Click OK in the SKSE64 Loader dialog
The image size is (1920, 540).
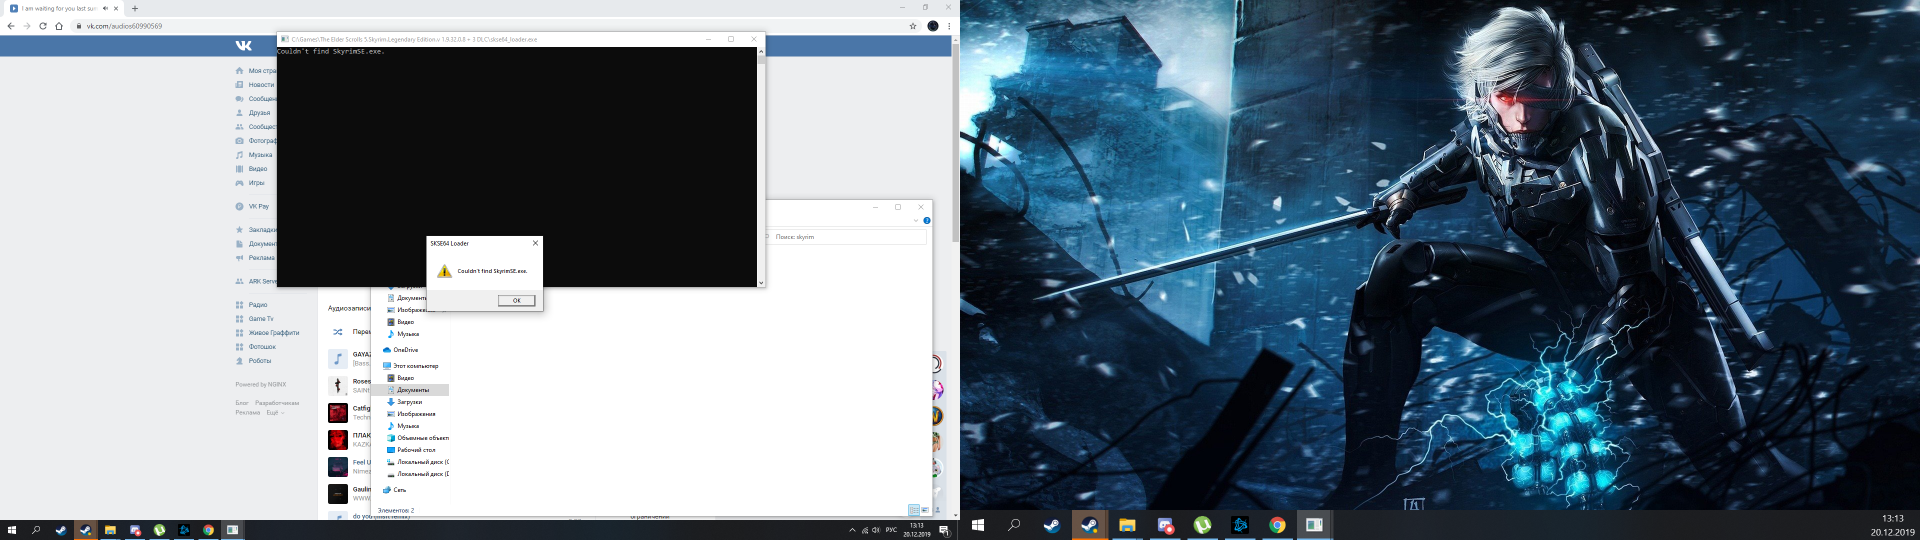[x=516, y=300]
